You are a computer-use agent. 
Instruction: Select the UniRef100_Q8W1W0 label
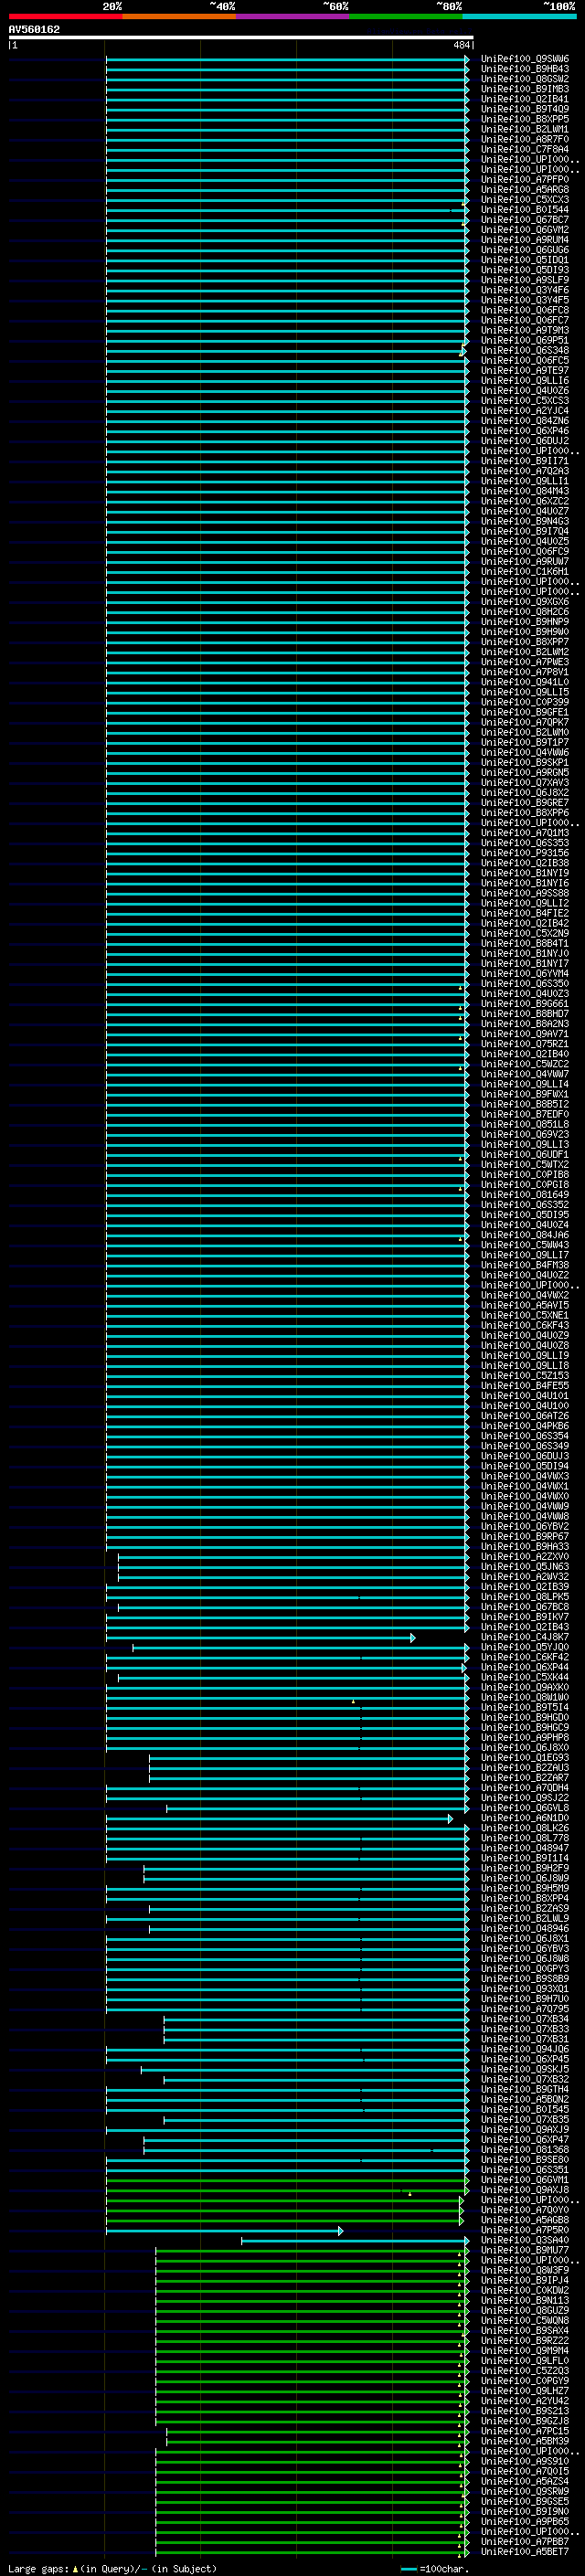point(525,1698)
